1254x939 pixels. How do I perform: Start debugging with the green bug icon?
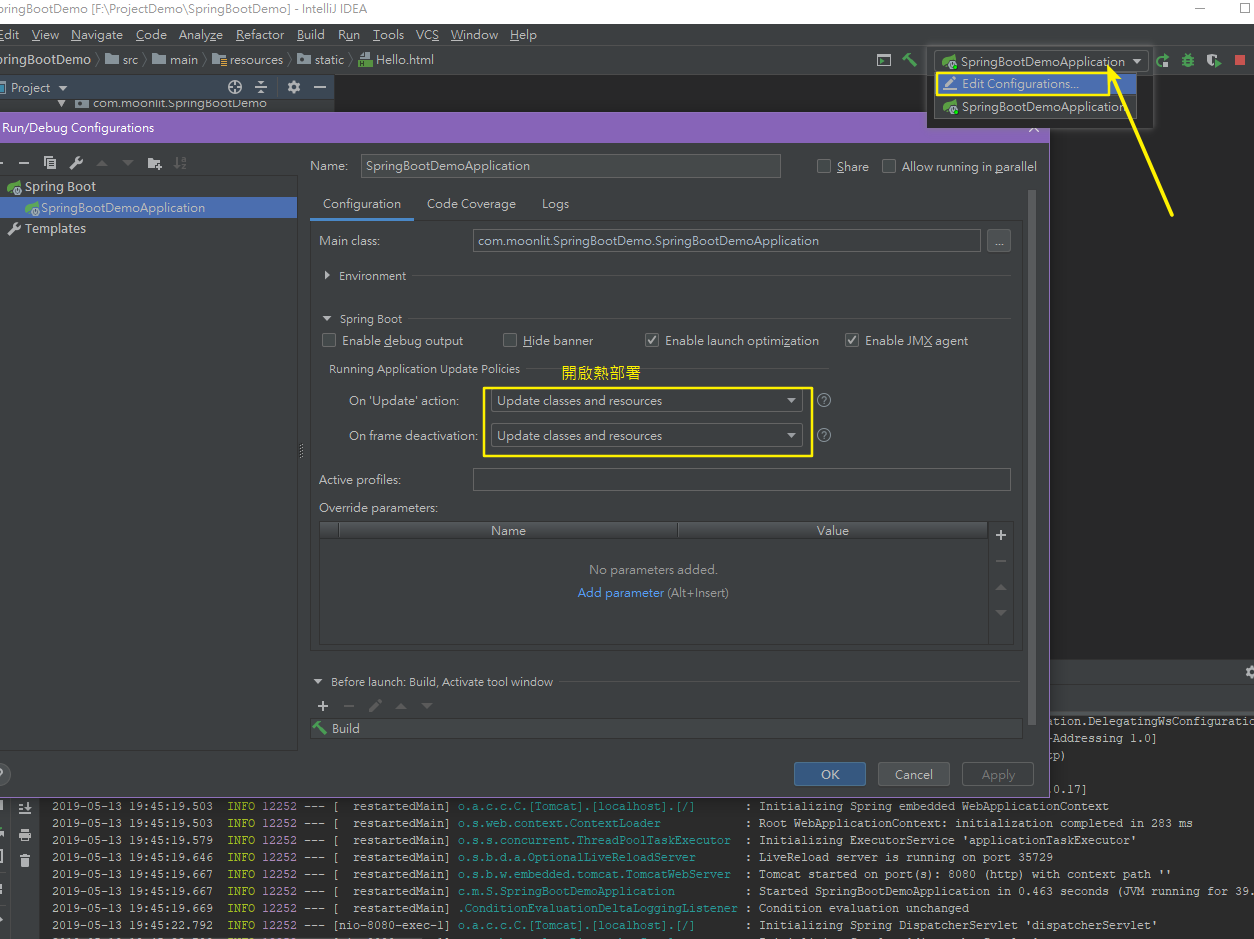coord(1188,61)
